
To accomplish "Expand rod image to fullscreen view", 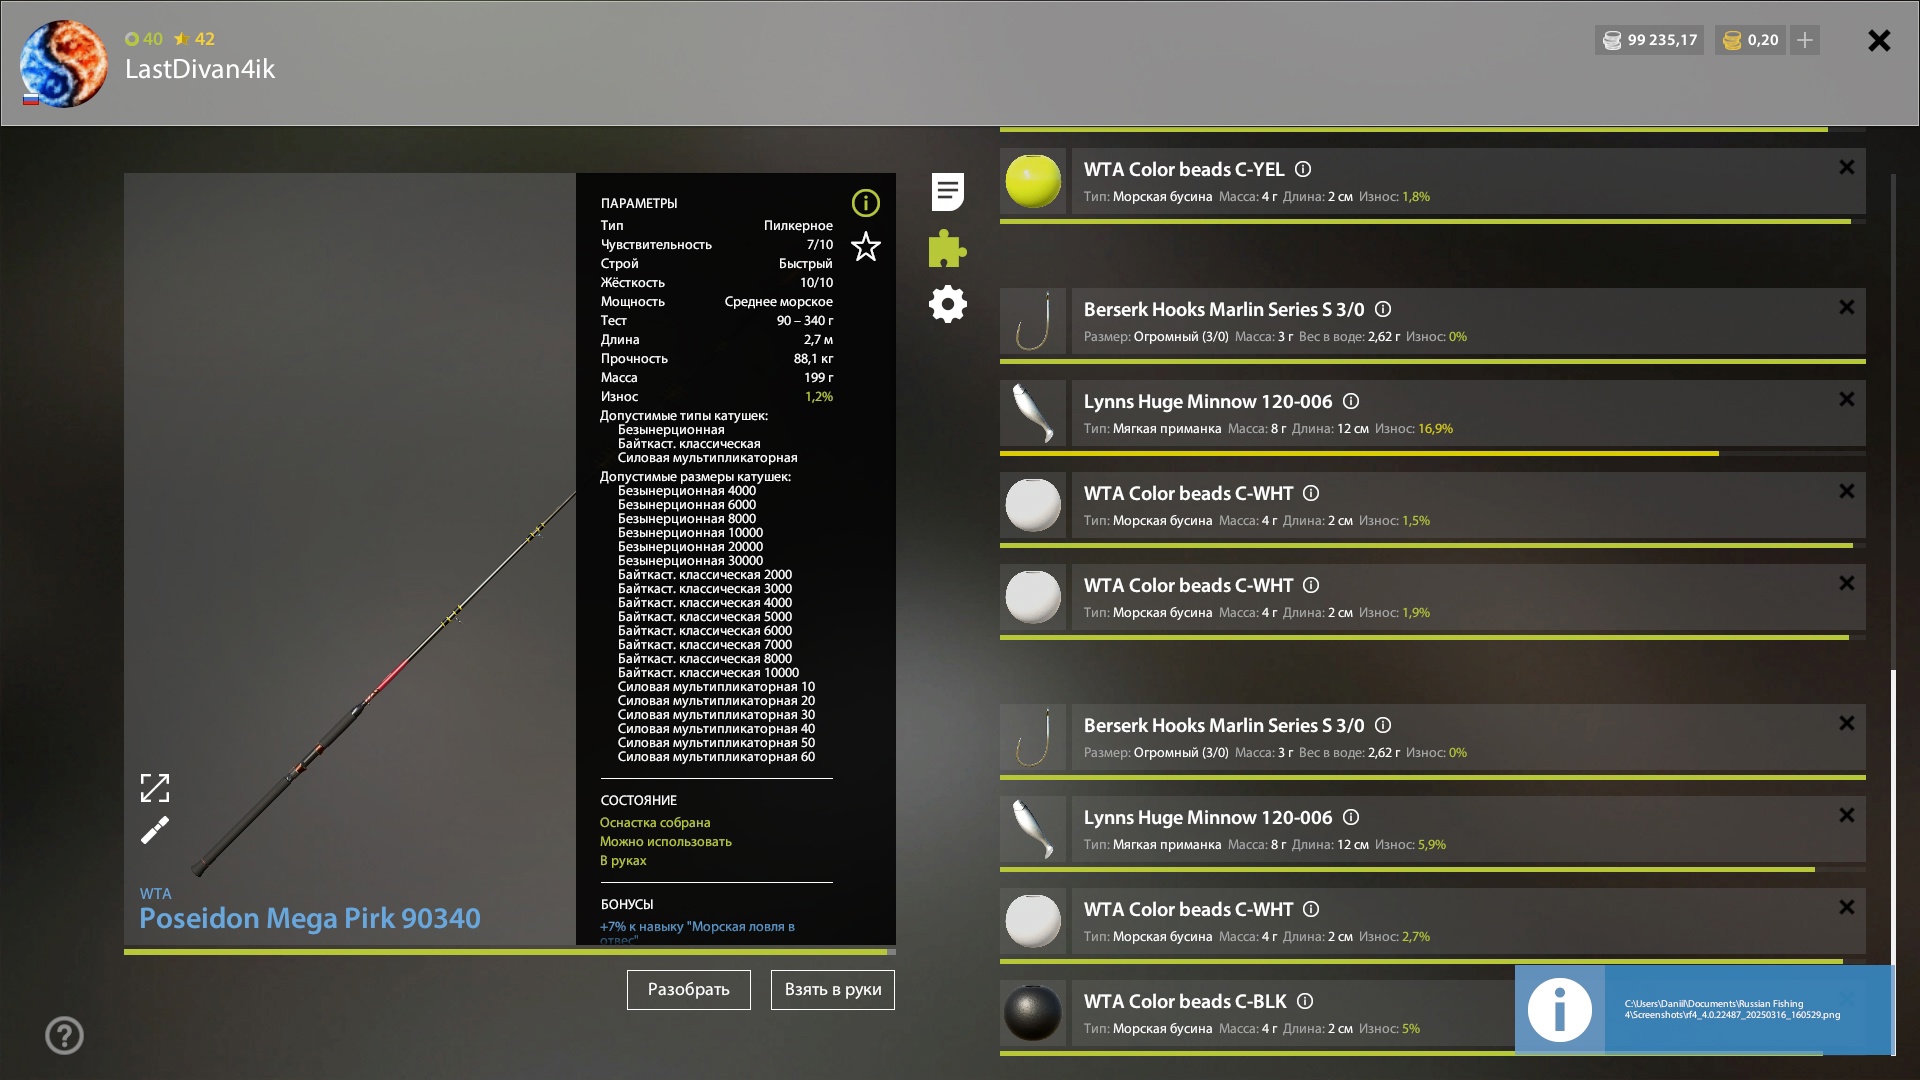I will [155, 788].
